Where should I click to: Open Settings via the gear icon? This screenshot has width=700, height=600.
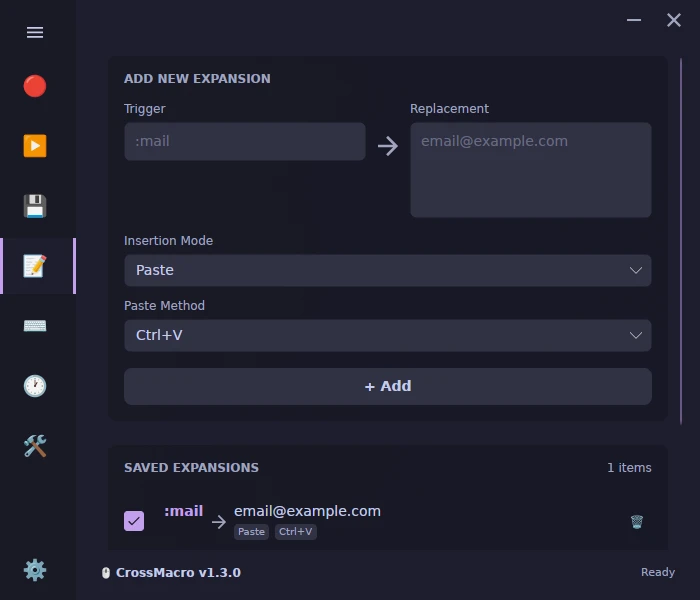(x=35, y=570)
